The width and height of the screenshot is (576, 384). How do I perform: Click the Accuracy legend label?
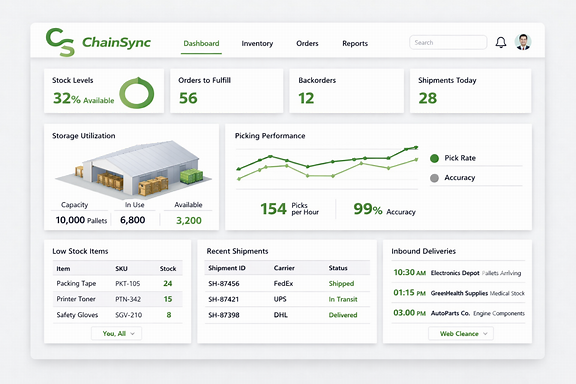[x=460, y=178]
